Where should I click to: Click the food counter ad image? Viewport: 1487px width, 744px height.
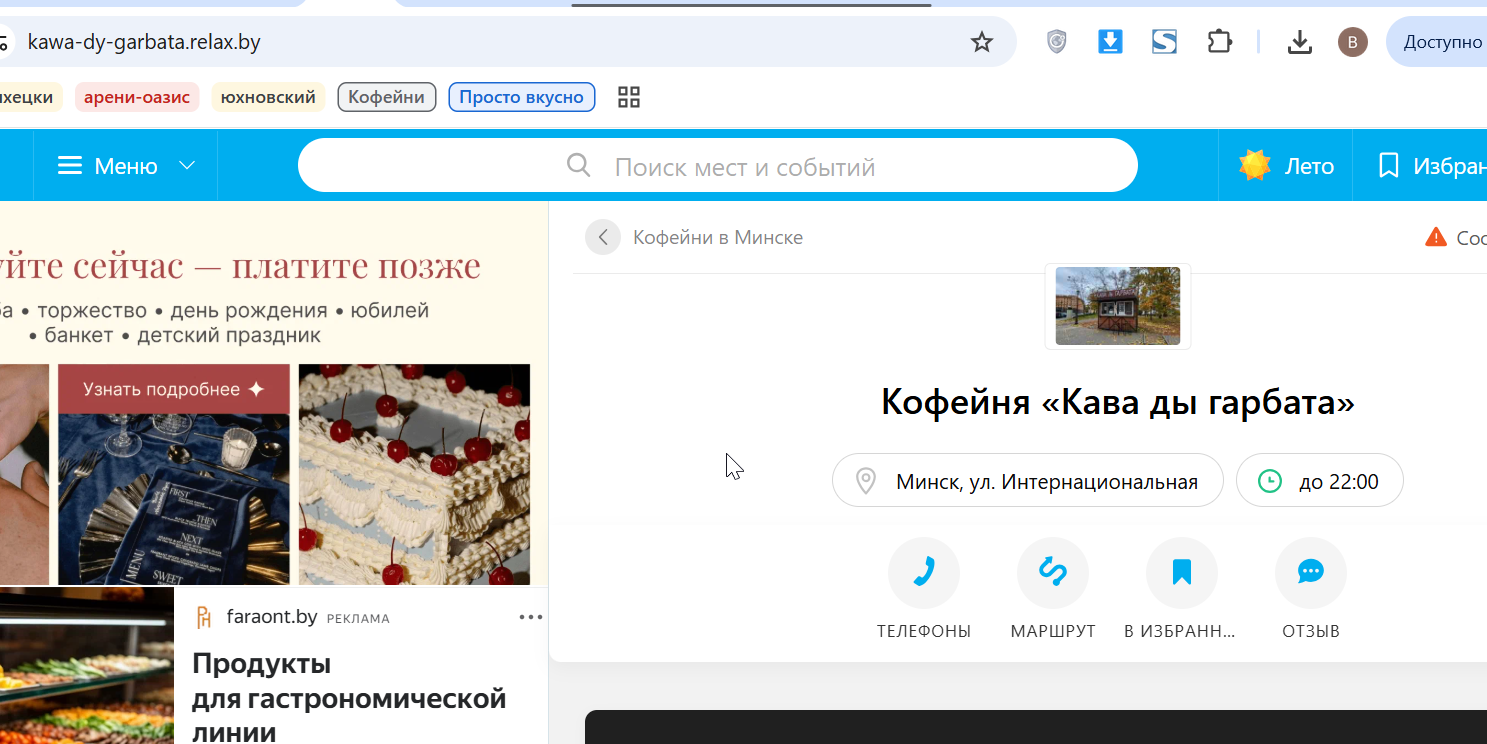tap(87, 666)
